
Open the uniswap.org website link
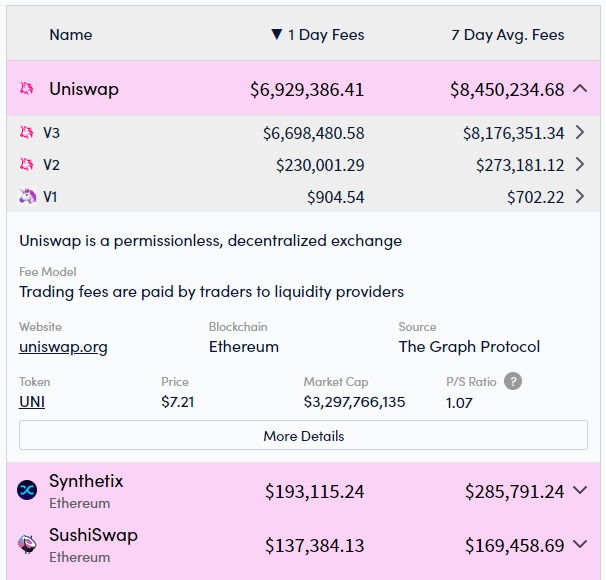click(63, 347)
